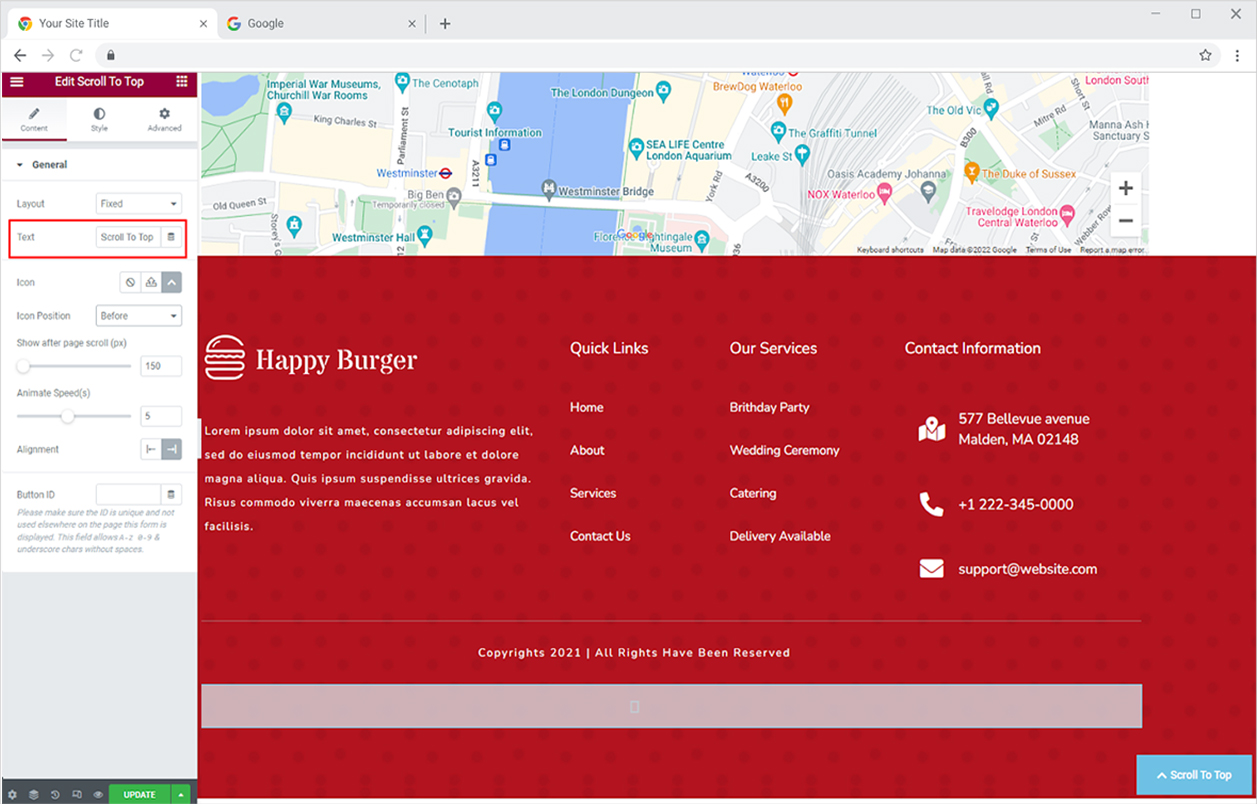Set Icon option to none

coord(130,283)
